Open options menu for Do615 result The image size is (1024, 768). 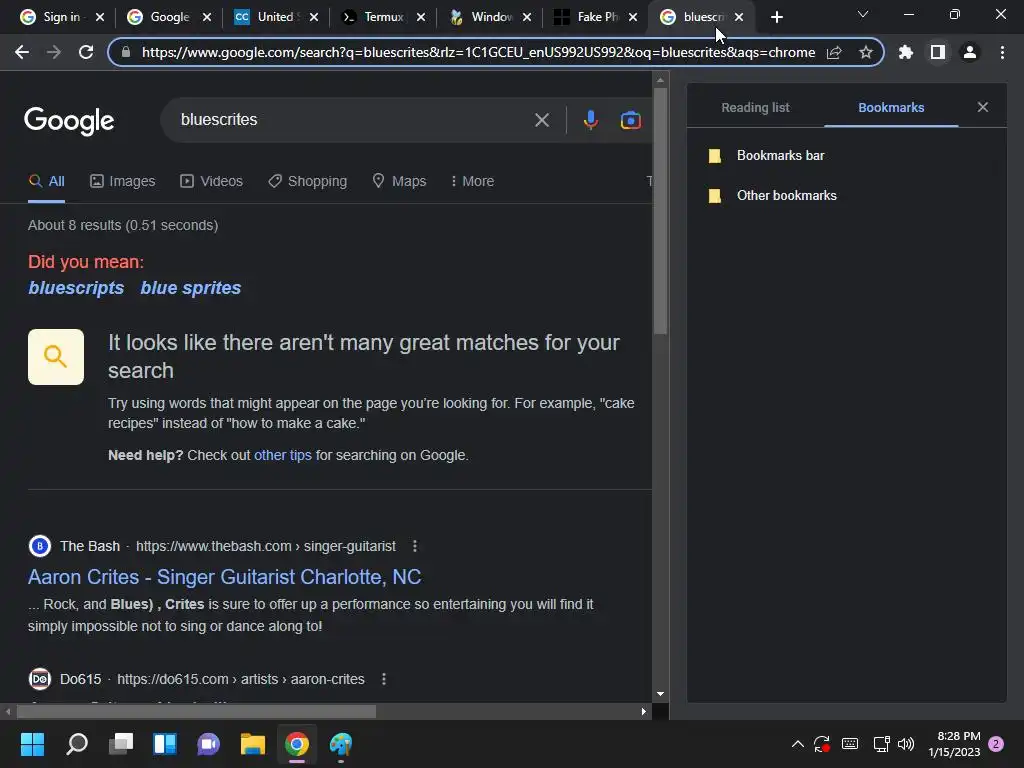(x=384, y=679)
